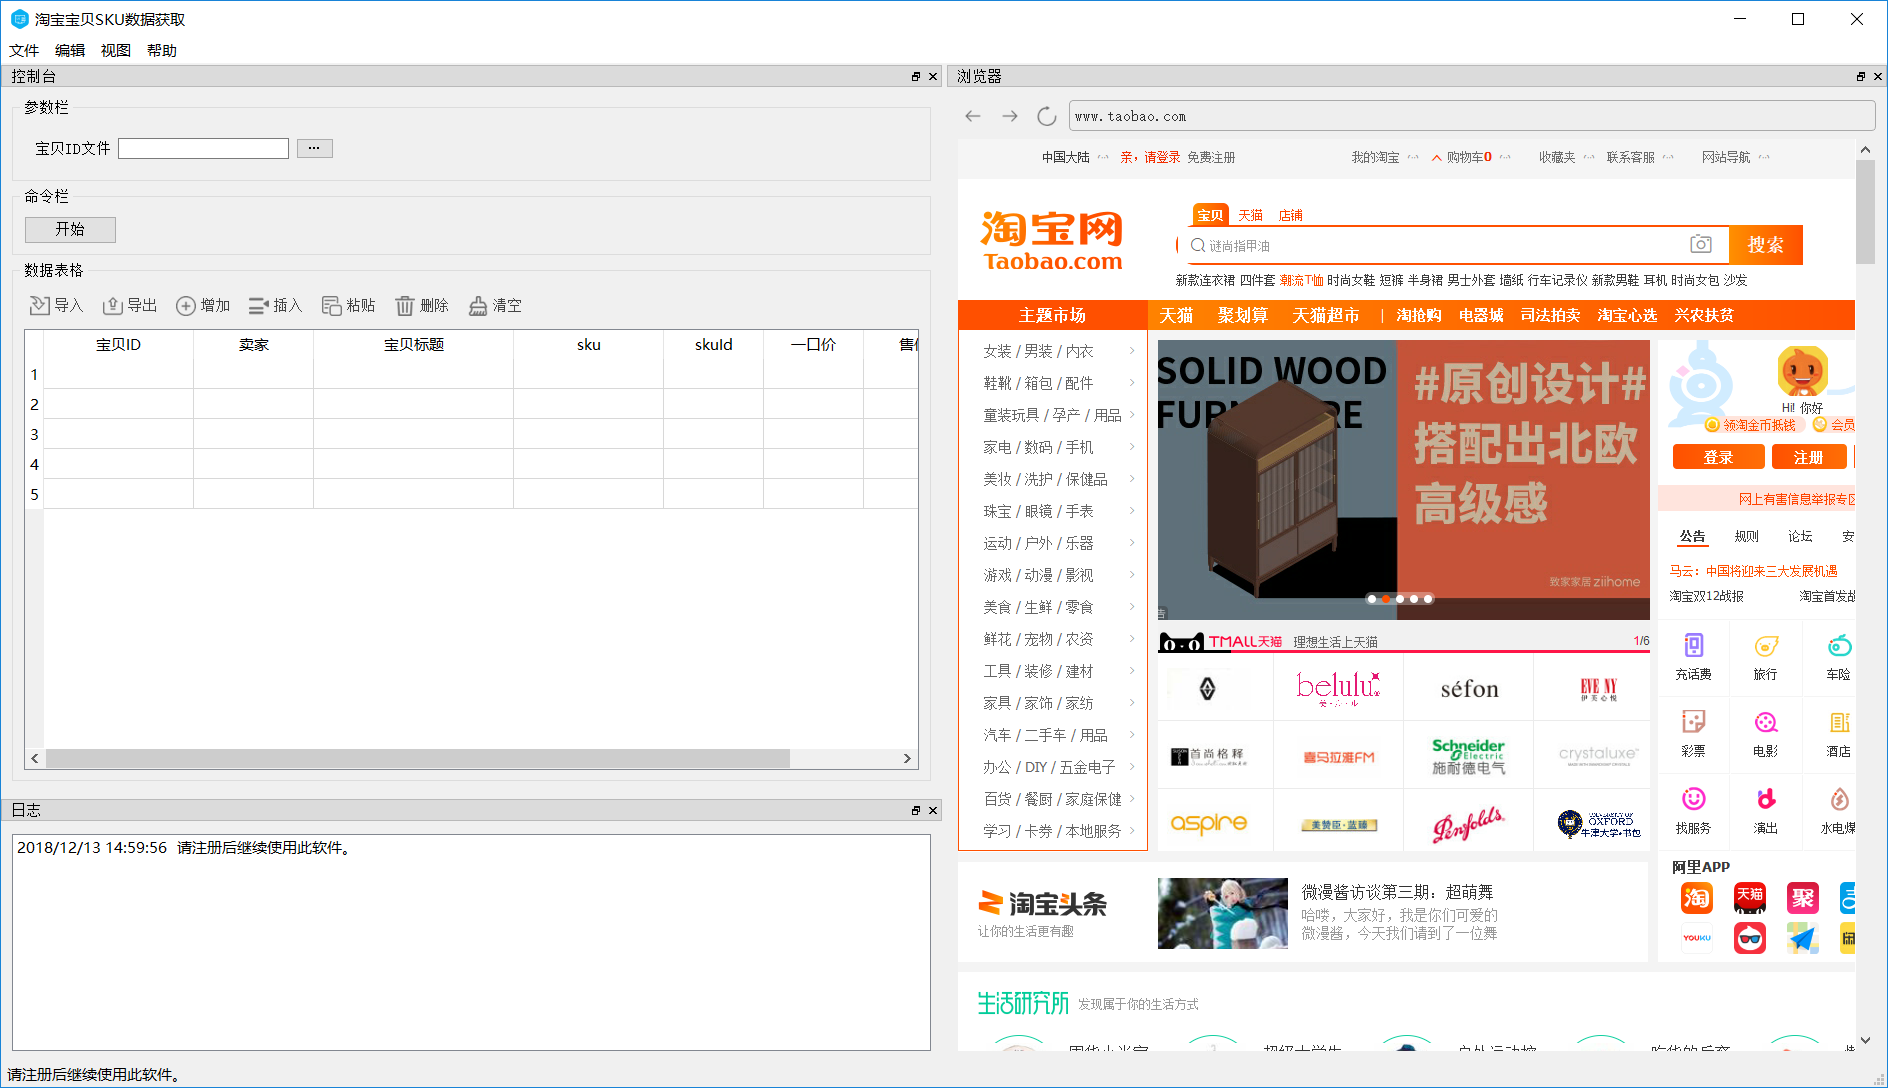Click the belulu brand logo
The height and width of the screenshot is (1088, 1888).
pos(1338,688)
